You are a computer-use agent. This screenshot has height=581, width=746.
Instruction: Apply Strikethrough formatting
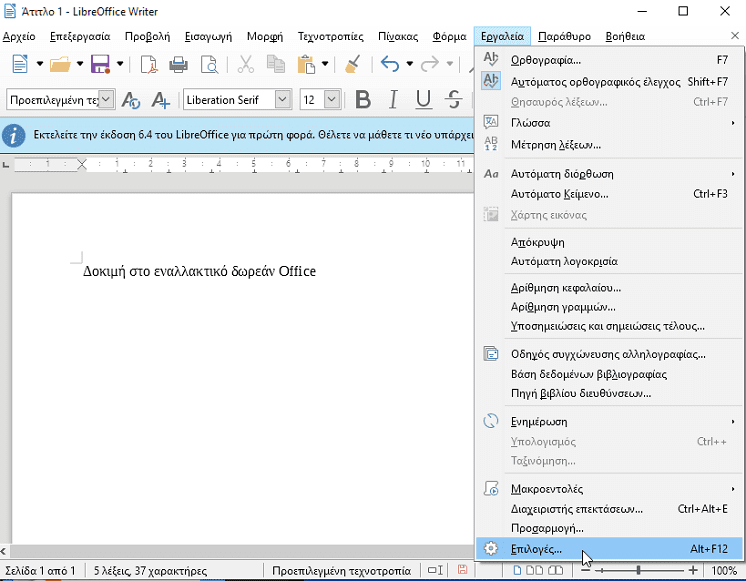[x=454, y=100]
